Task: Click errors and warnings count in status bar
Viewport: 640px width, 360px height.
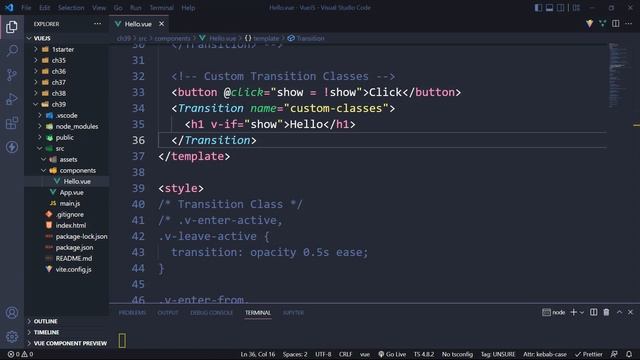Action: [20, 354]
